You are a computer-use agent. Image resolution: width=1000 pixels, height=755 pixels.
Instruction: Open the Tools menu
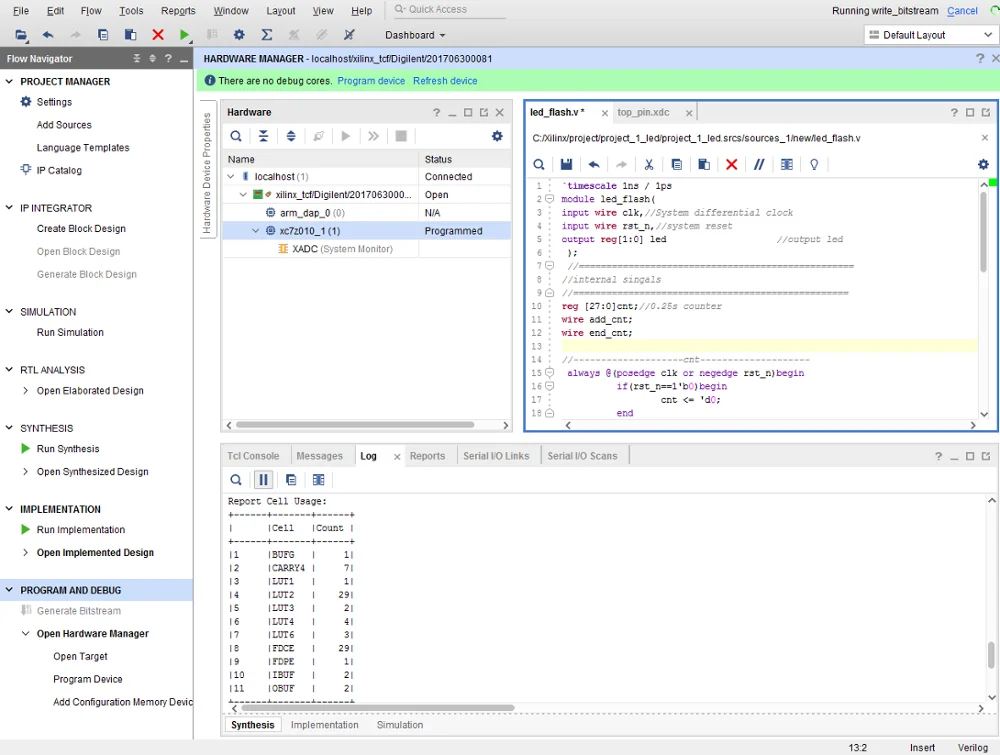(x=130, y=11)
